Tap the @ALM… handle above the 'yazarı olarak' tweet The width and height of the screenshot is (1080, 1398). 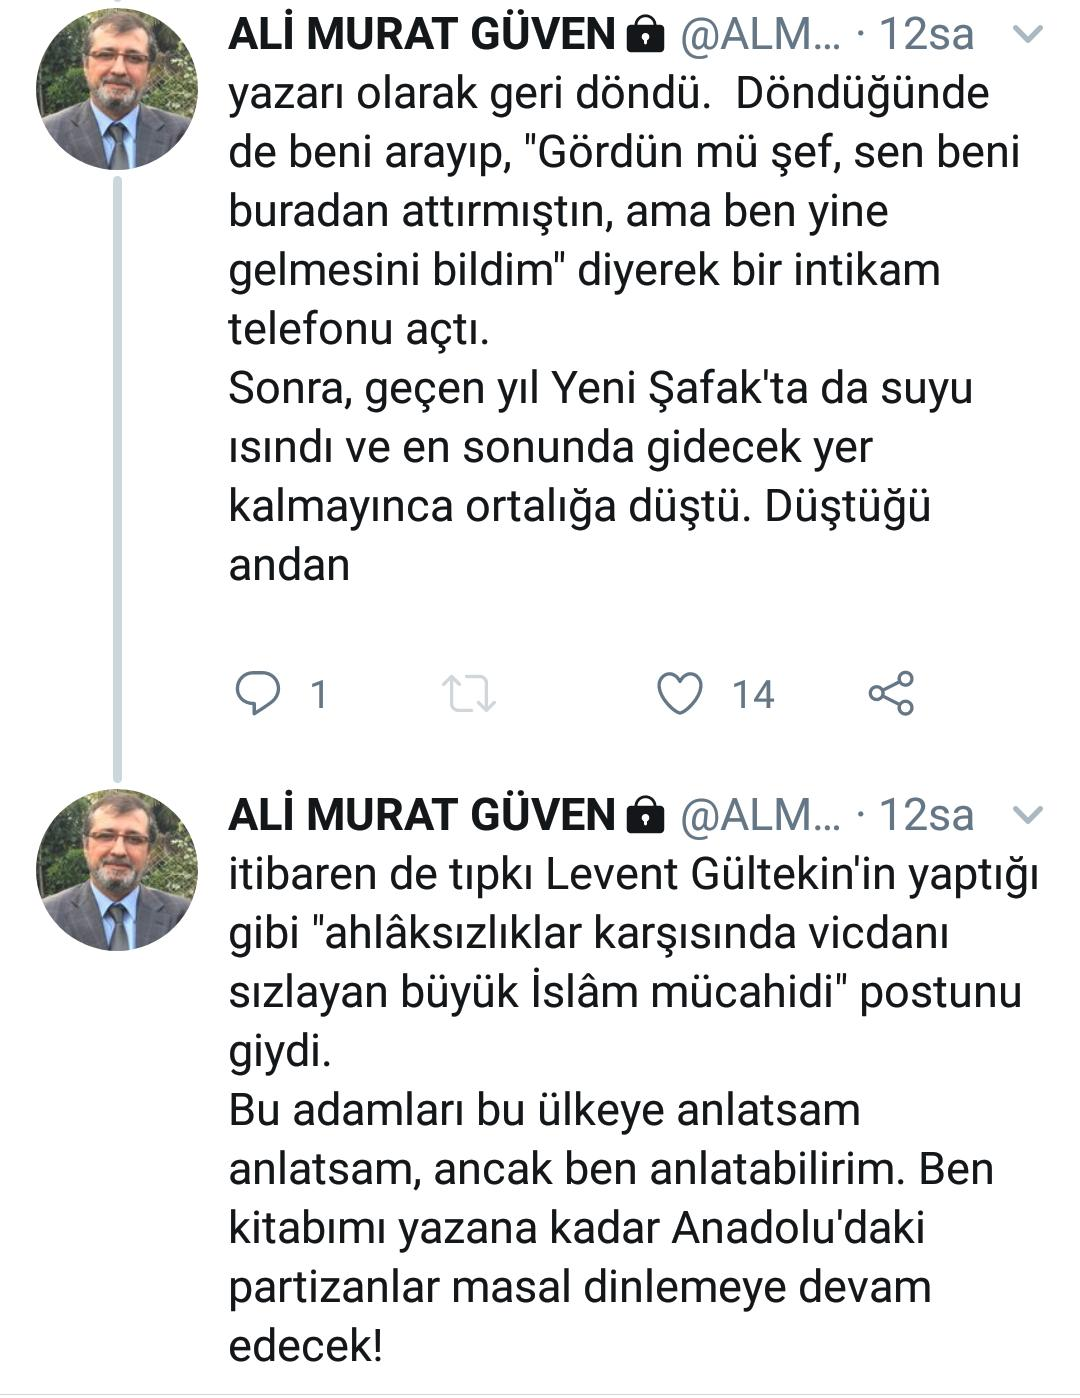click(x=761, y=35)
